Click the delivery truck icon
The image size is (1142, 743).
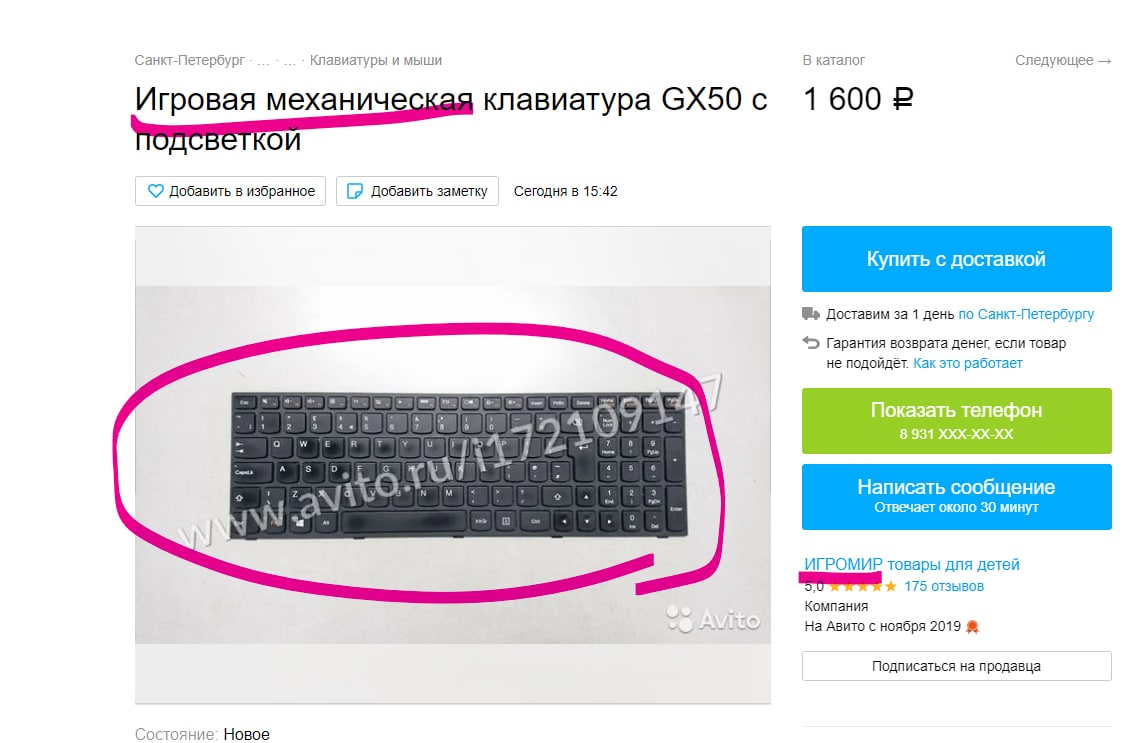tap(811, 314)
